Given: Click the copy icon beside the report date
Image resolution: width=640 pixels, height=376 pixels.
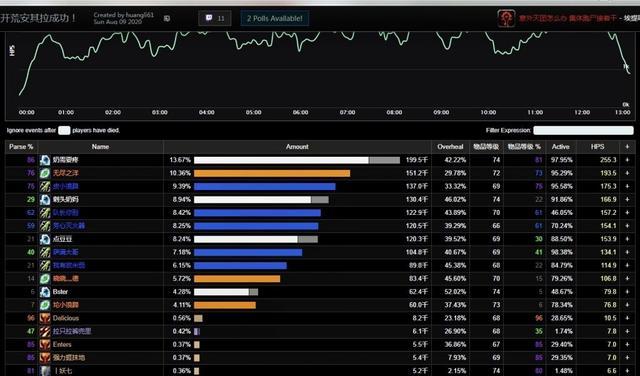Looking at the screenshot, I should point(167,18).
